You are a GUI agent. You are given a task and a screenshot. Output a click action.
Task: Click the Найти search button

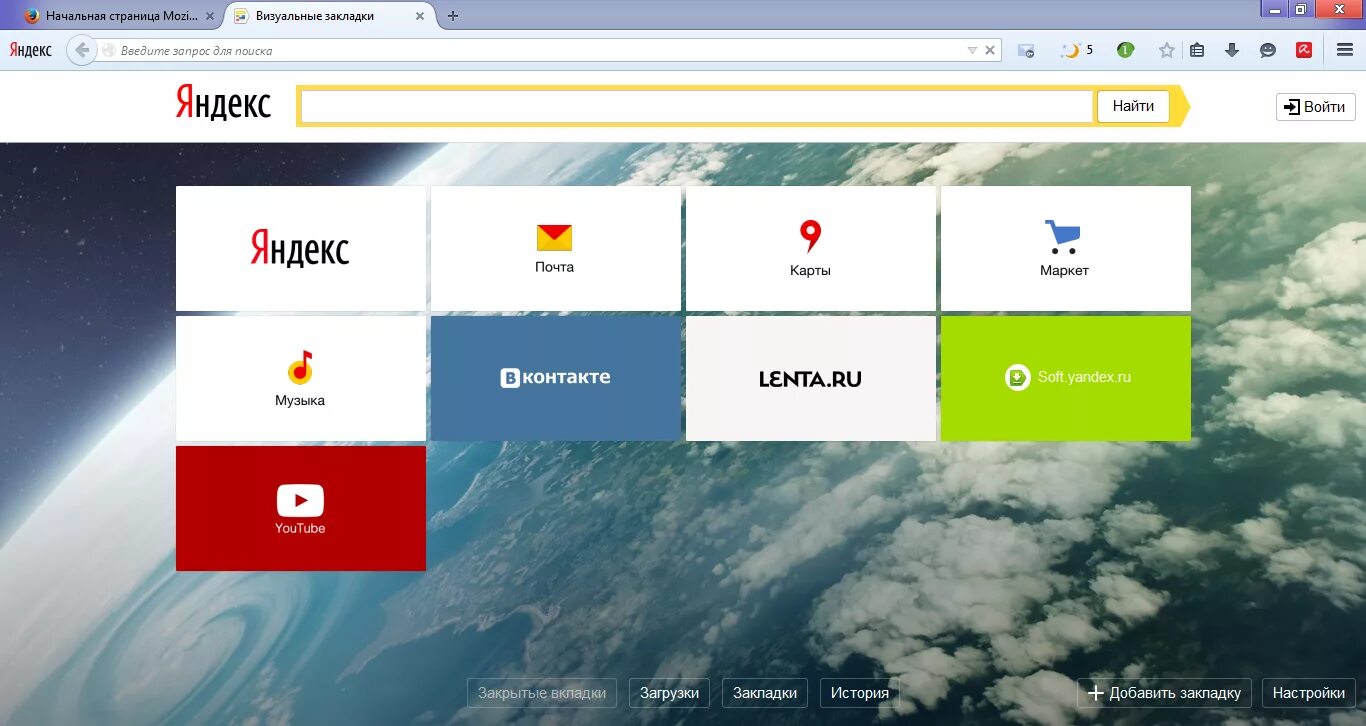click(1133, 106)
